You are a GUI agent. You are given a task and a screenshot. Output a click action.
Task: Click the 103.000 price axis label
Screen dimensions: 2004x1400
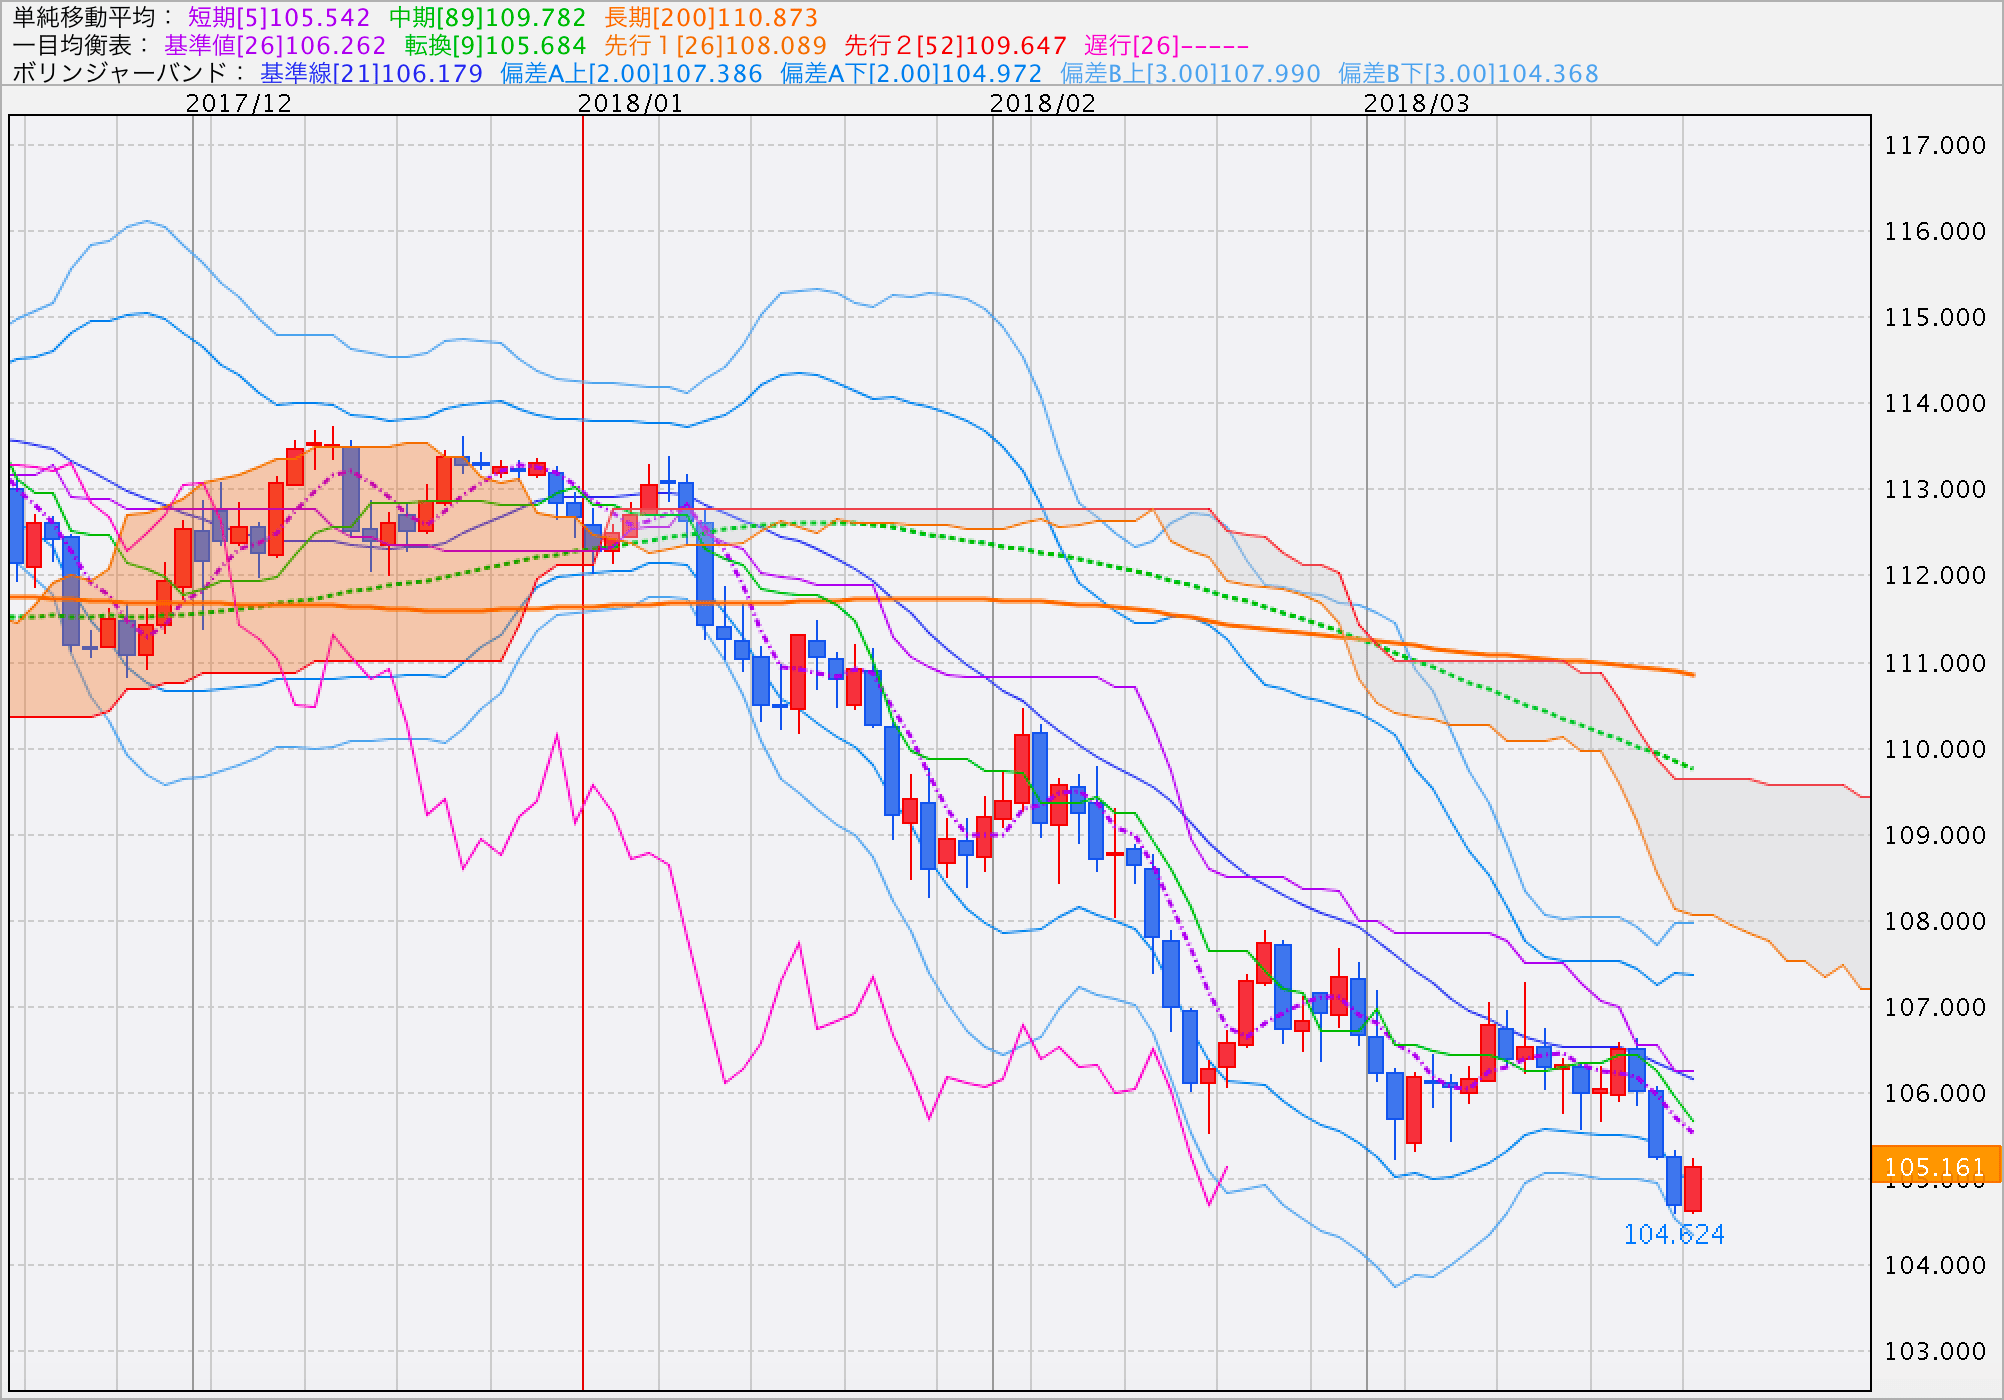click(x=1935, y=1352)
